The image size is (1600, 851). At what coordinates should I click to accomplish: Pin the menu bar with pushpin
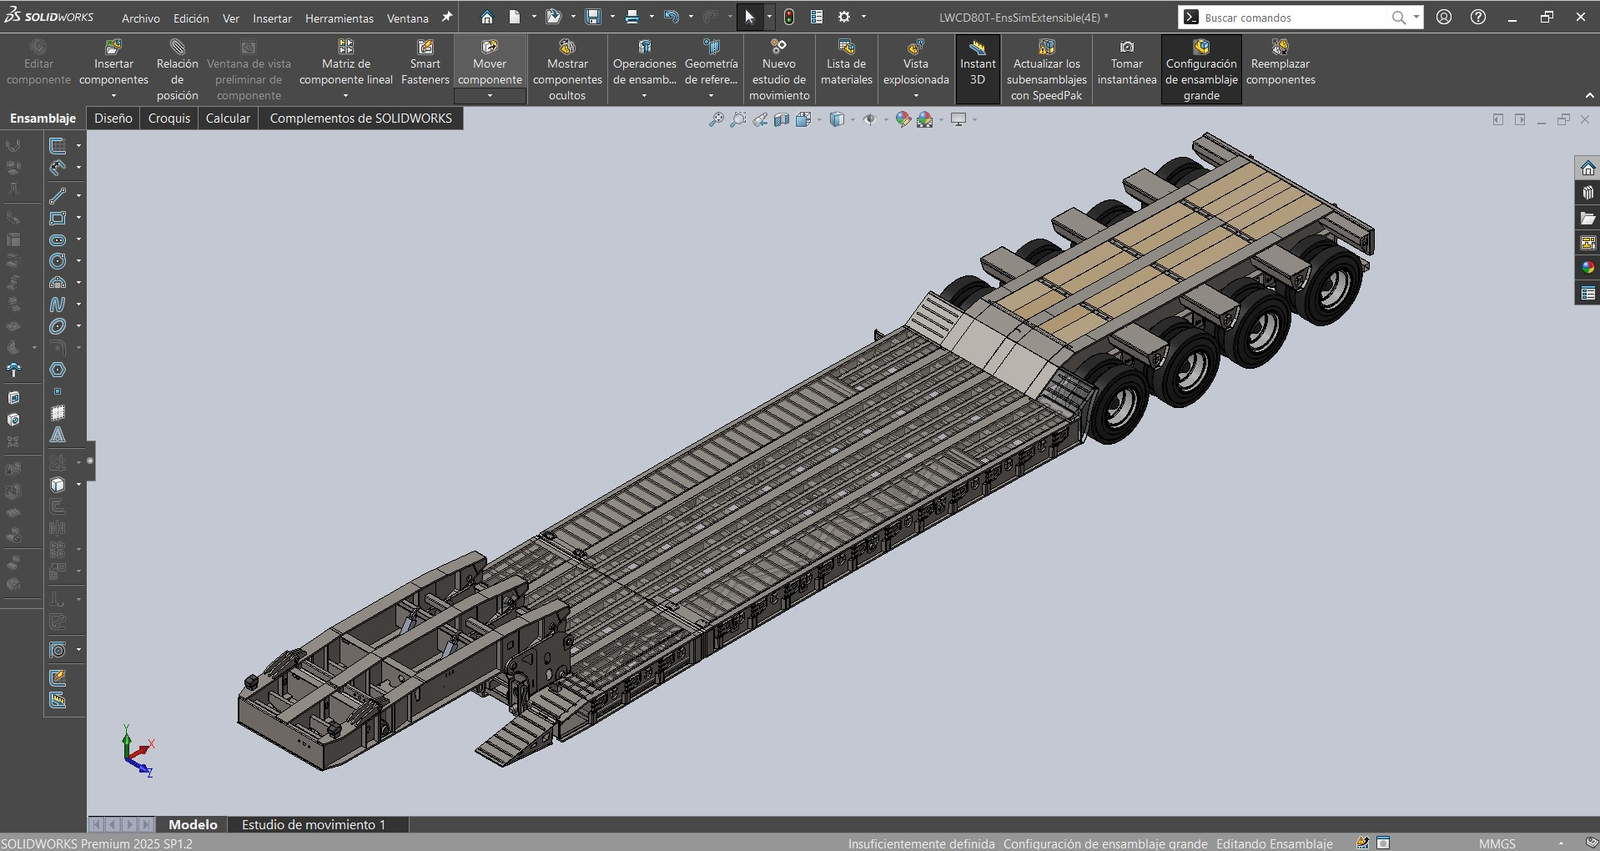(x=447, y=17)
